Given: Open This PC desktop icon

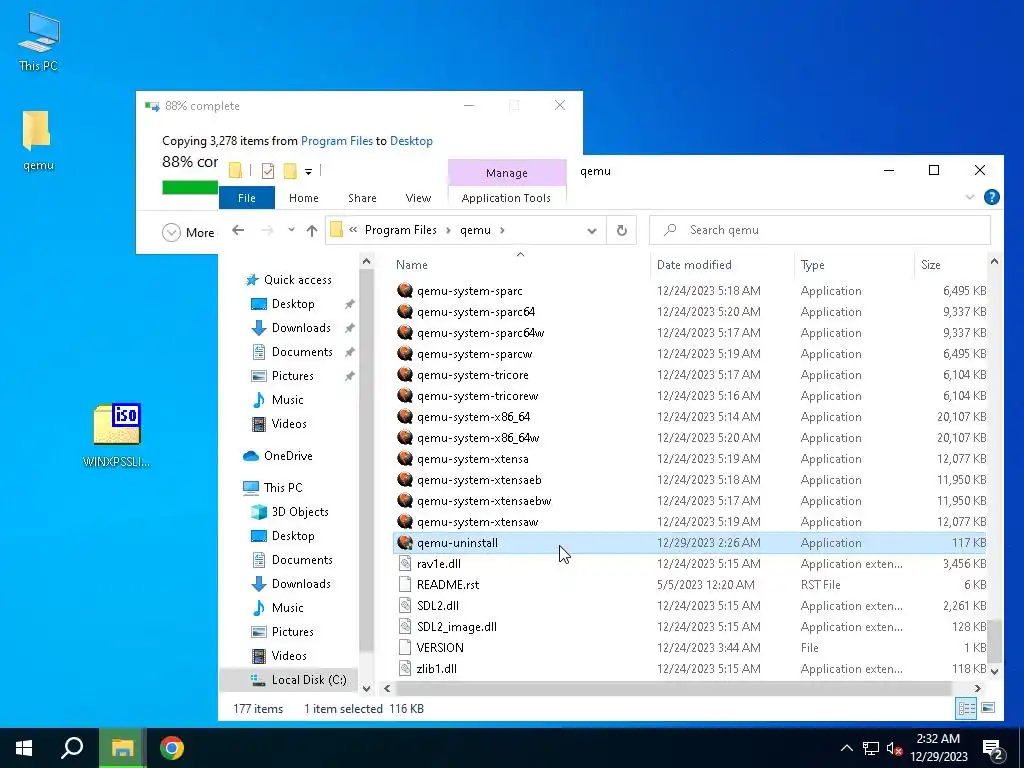Looking at the screenshot, I should click(39, 40).
